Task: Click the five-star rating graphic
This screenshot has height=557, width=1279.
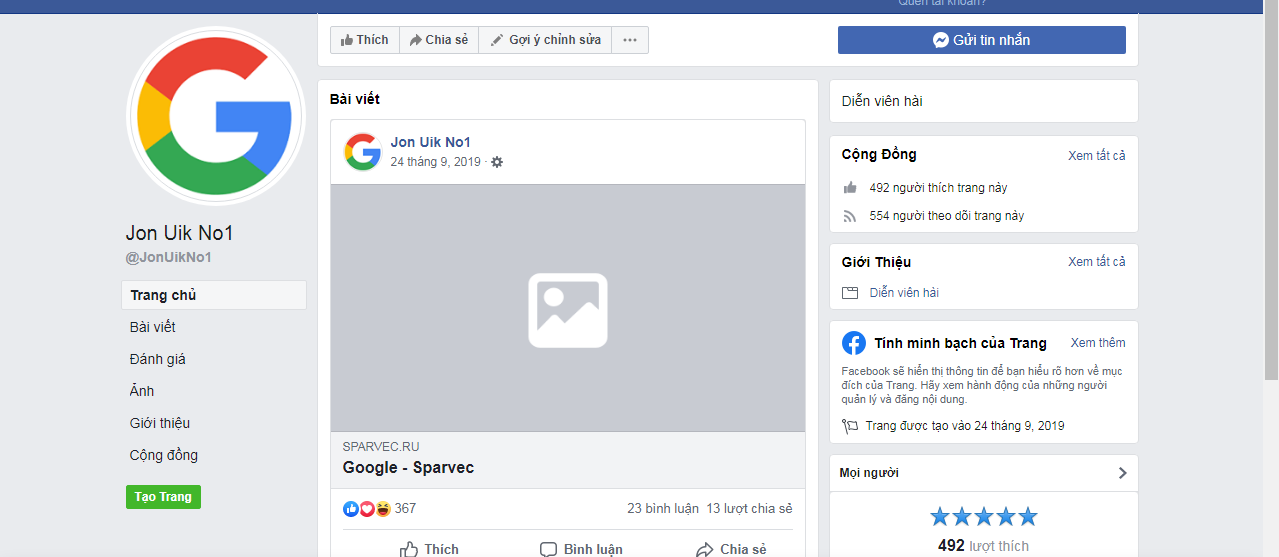Action: (984, 517)
